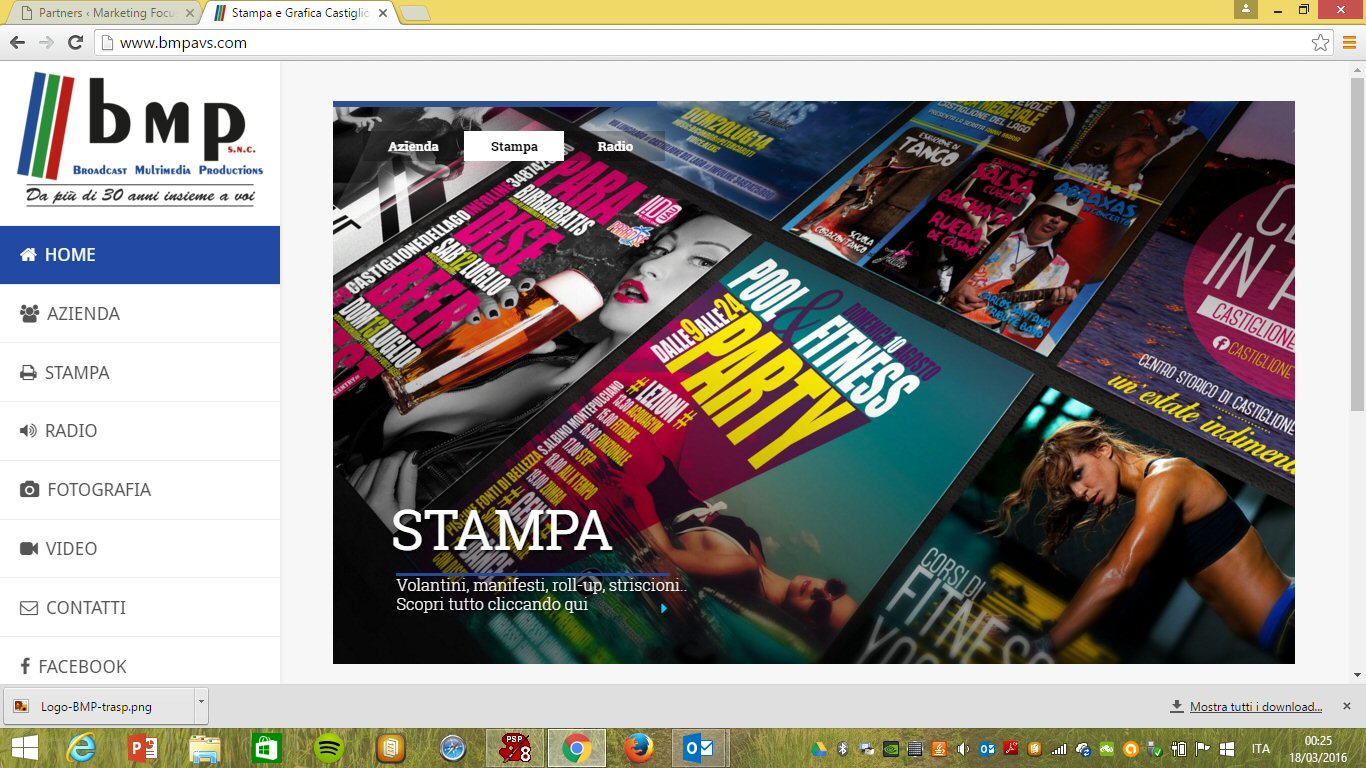Select the Radio slider tab

(615, 146)
